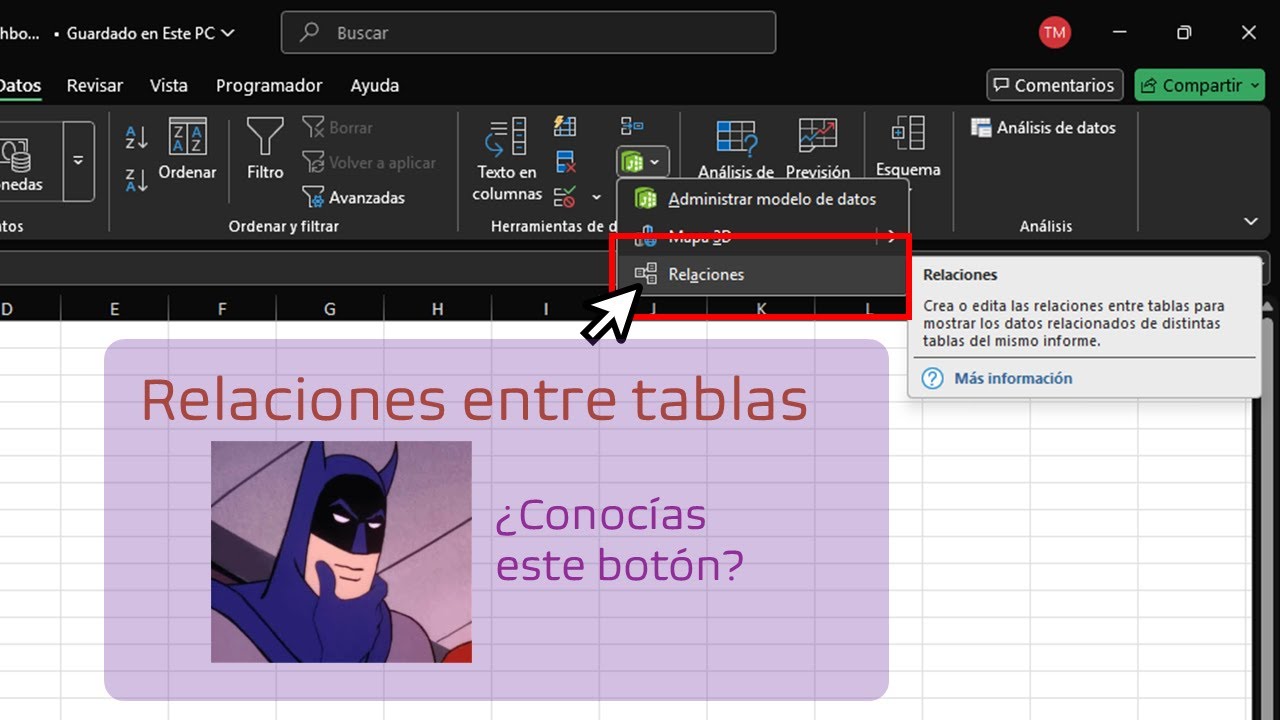
Task: Click into the Buscar search box
Action: tap(528, 32)
